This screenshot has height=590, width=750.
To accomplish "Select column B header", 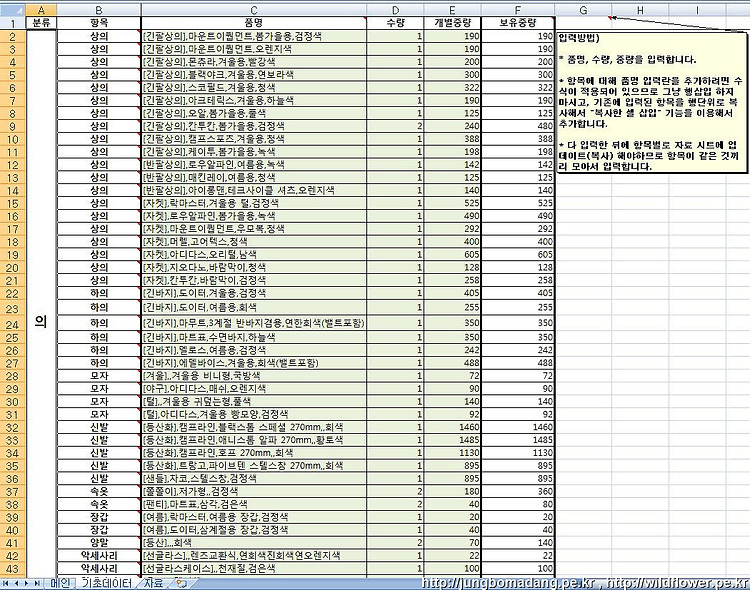I will click(x=99, y=10).
